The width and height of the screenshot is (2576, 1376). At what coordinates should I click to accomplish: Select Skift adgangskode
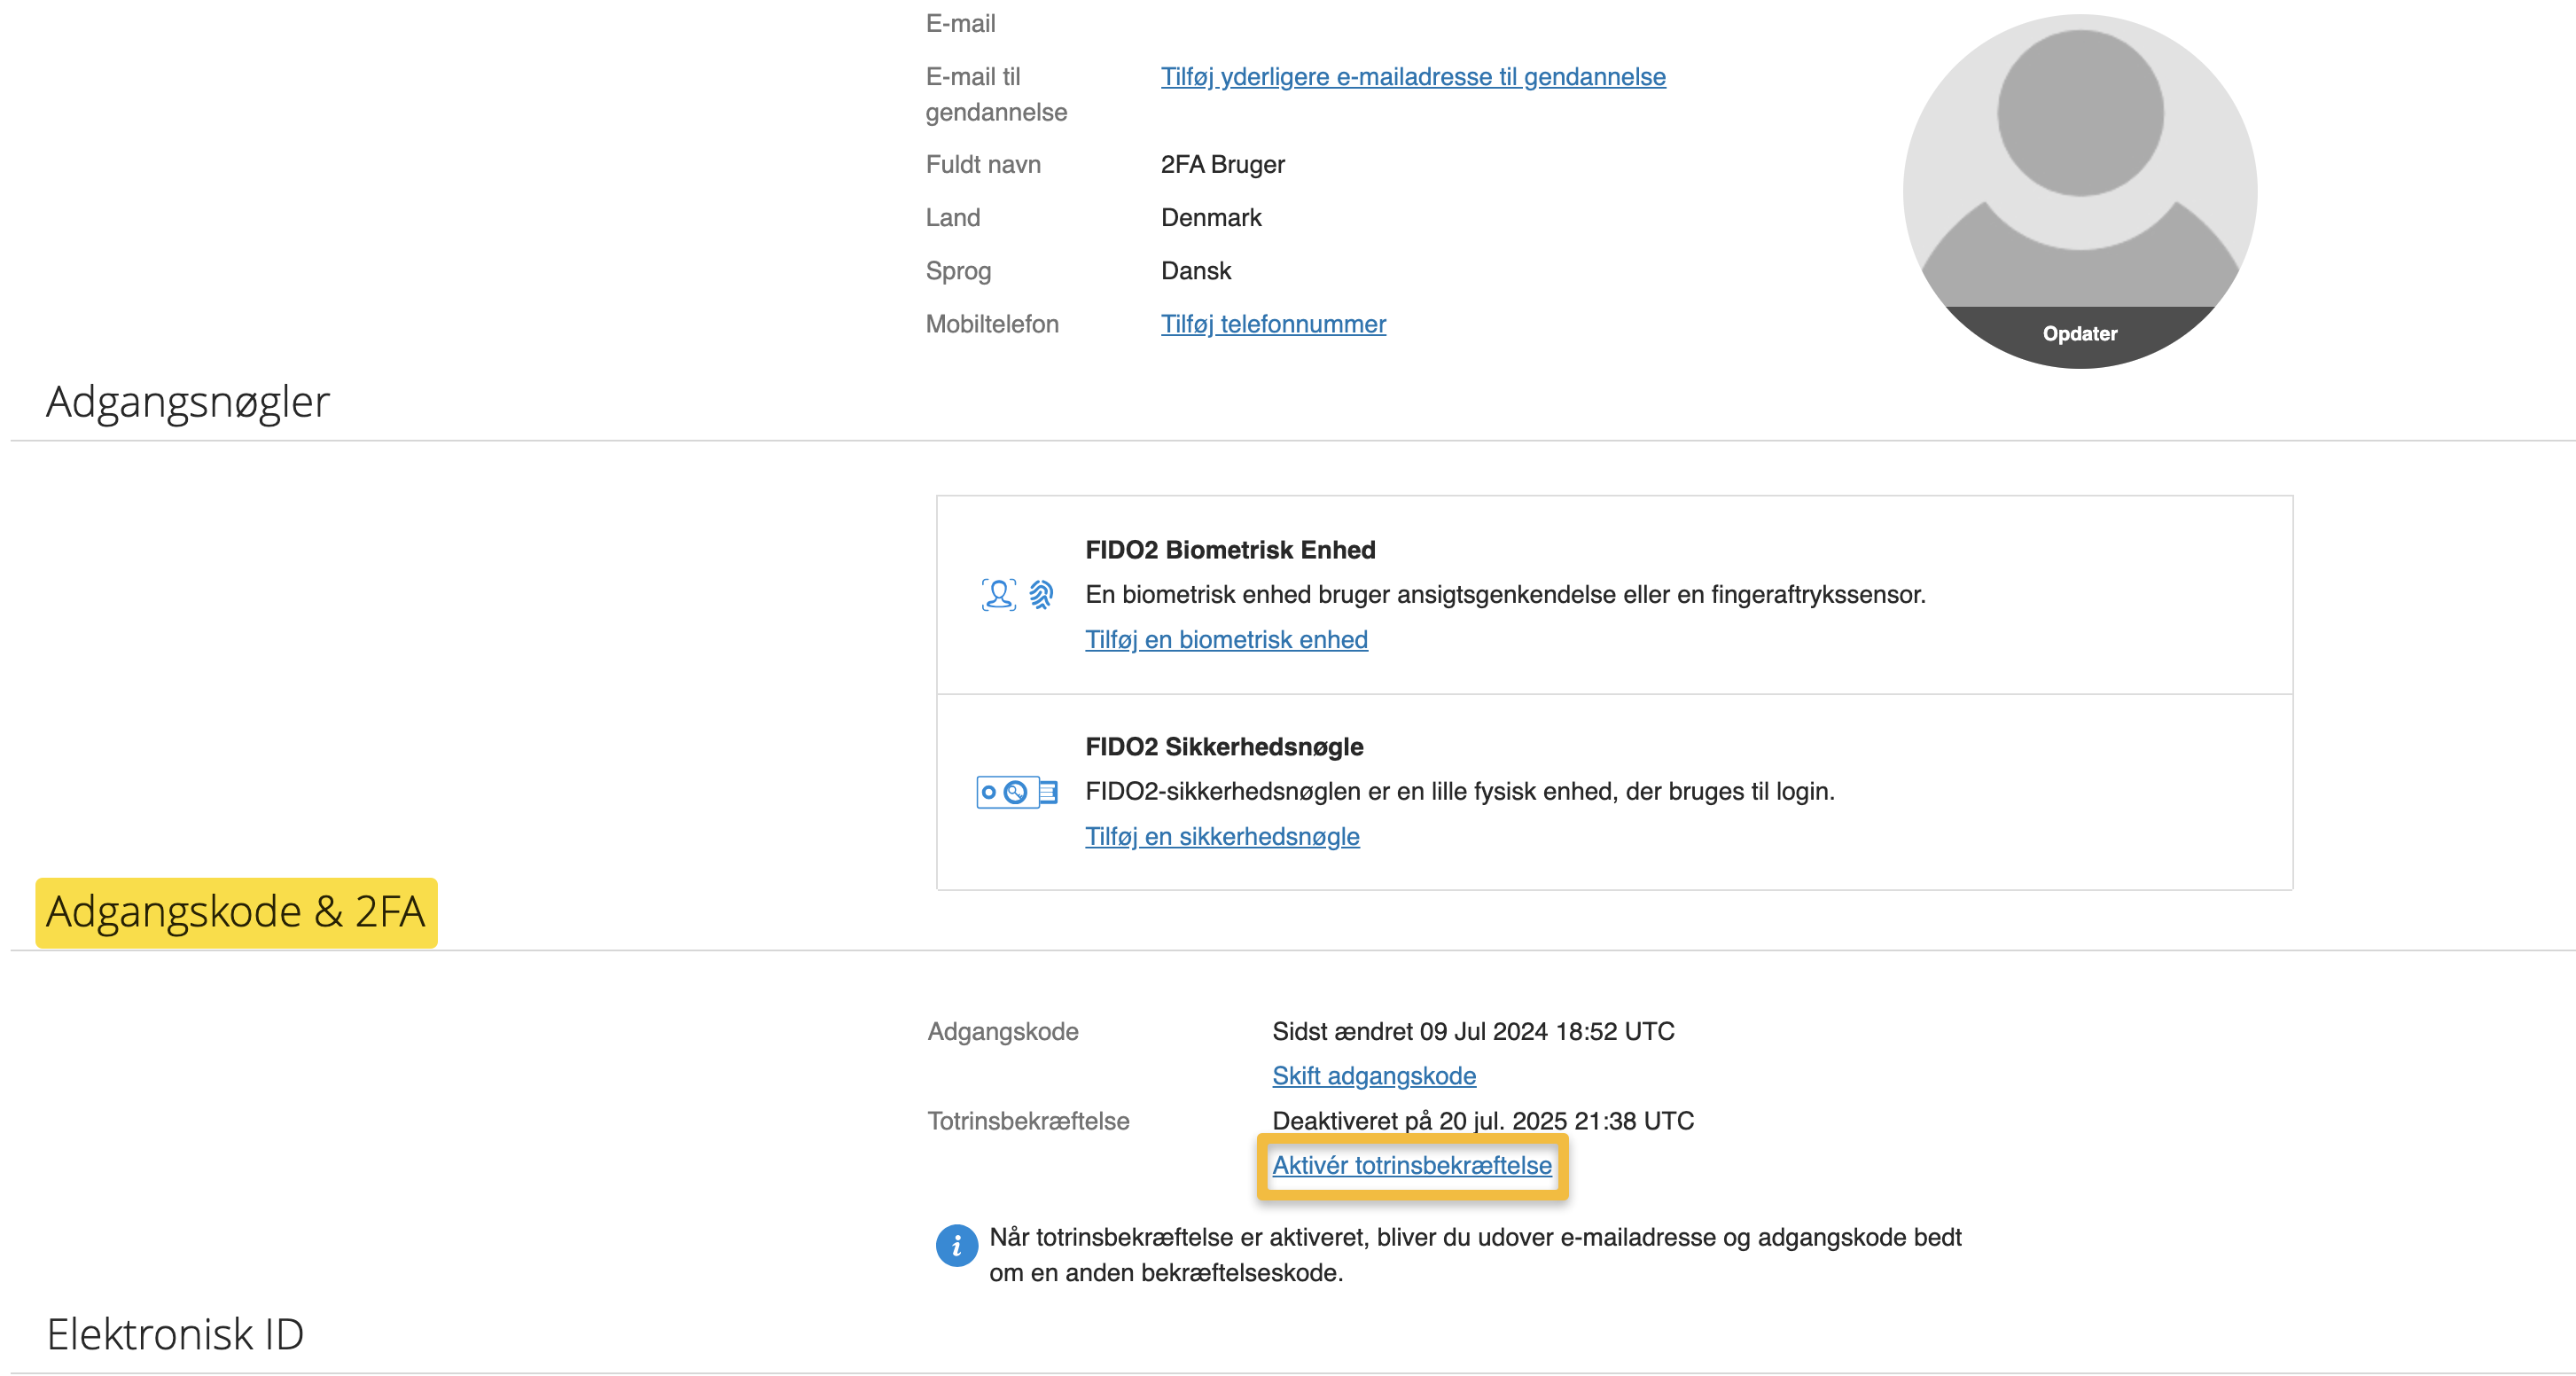pyautogui.click(x=1374, y=1076)
